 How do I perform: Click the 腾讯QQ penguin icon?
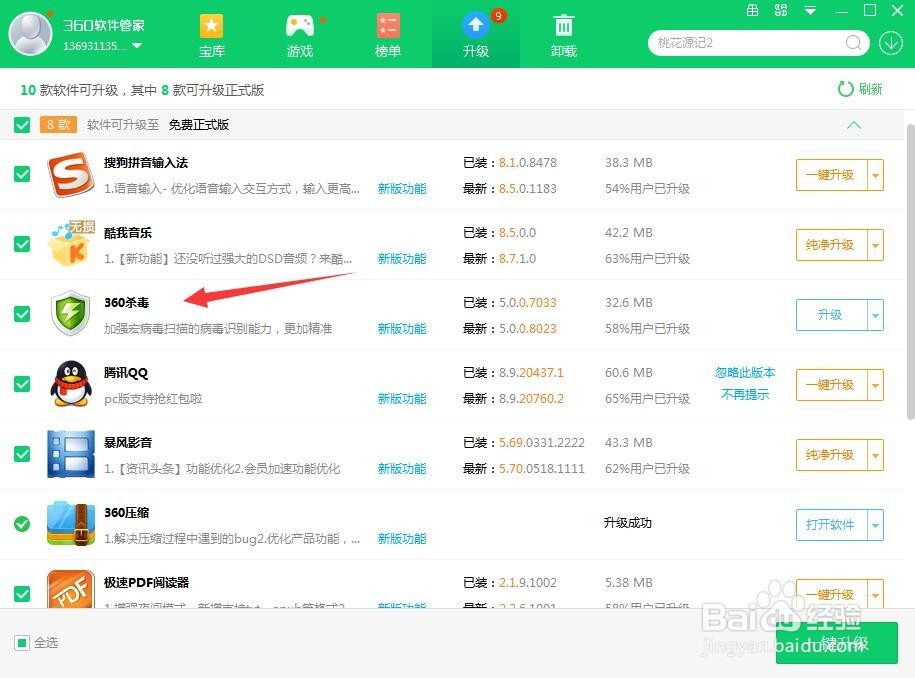[x=71, y=384]
